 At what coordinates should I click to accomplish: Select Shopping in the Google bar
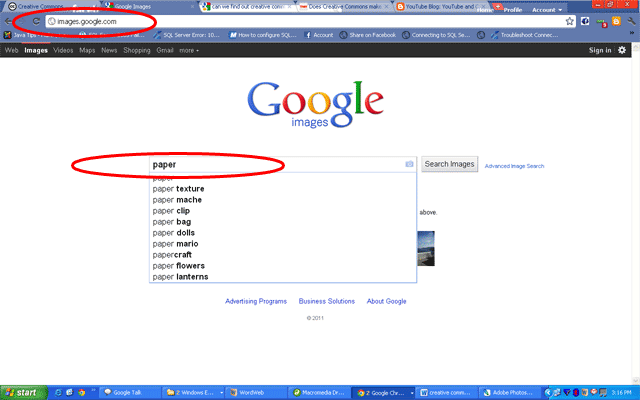(x=137, y=50)
